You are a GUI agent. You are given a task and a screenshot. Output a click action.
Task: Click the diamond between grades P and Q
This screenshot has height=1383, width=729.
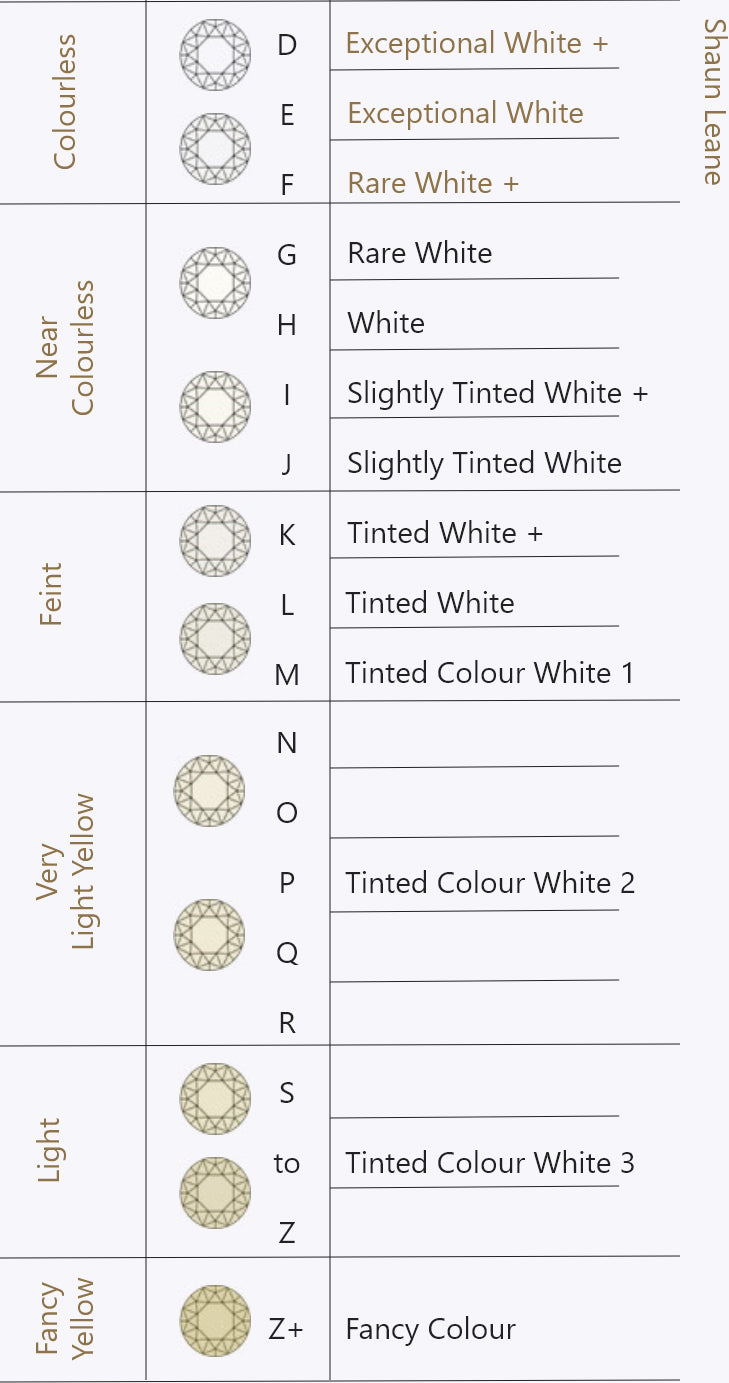pos(209,935)
